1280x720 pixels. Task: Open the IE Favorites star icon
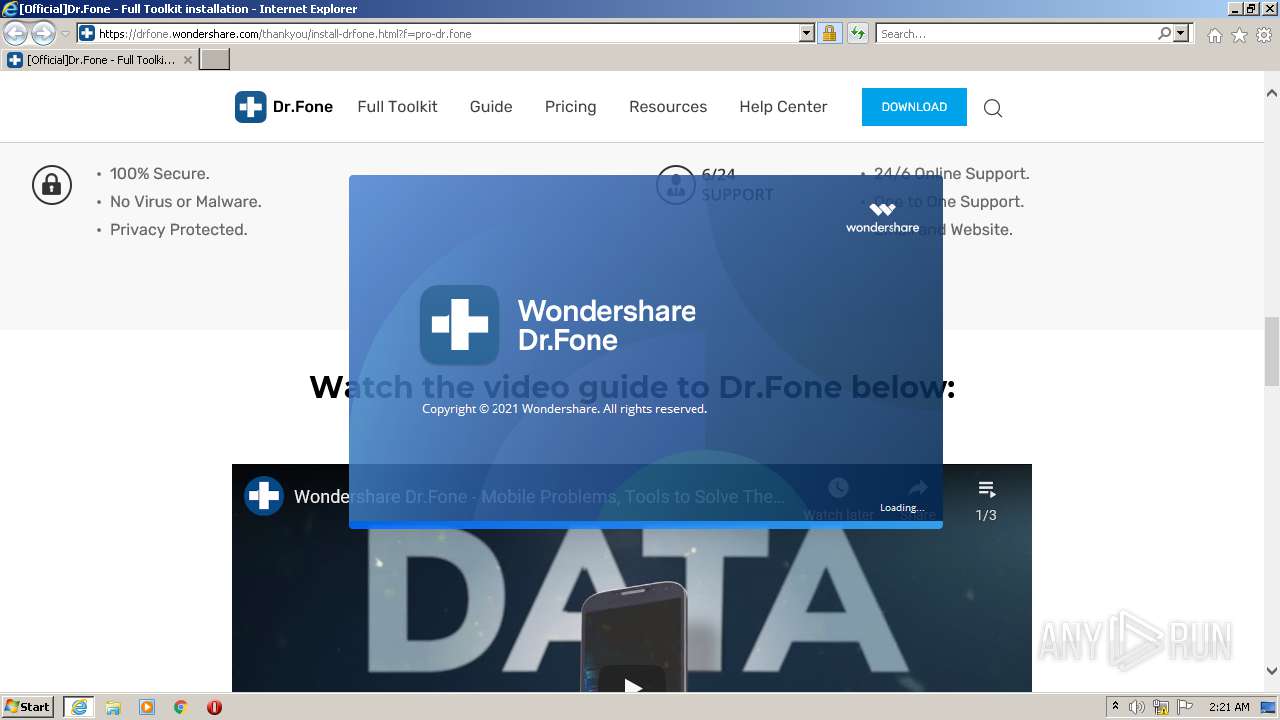[1239, 35]
